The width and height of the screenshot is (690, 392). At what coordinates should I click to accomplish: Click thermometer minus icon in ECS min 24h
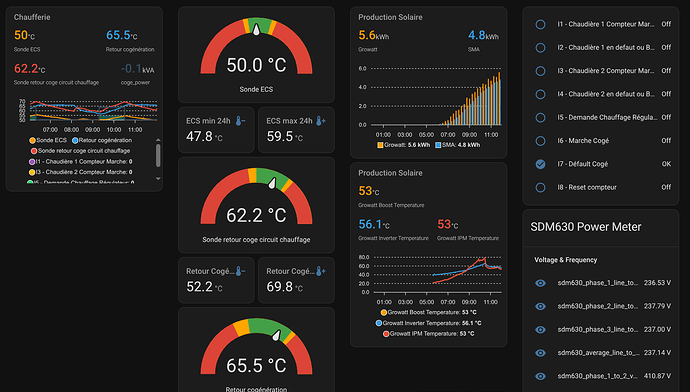coord(240,121)
